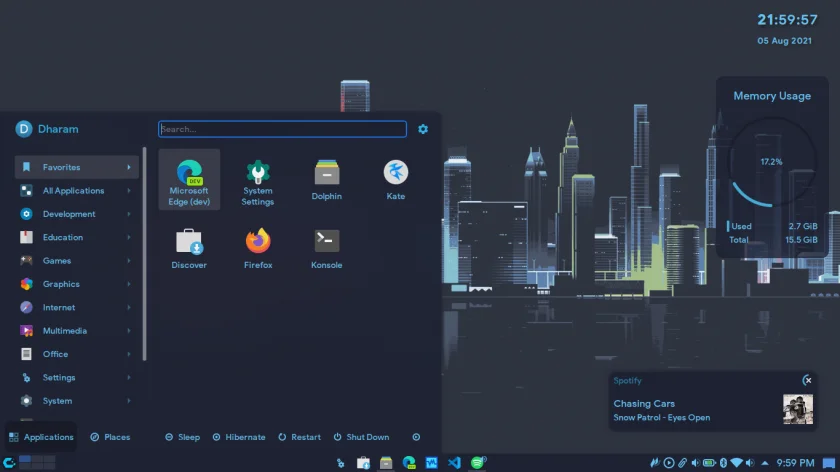Image resolution: width=840 pixels, height=472 pixels.
Task: Launch the Kate text editor
Action: [396, 179]
